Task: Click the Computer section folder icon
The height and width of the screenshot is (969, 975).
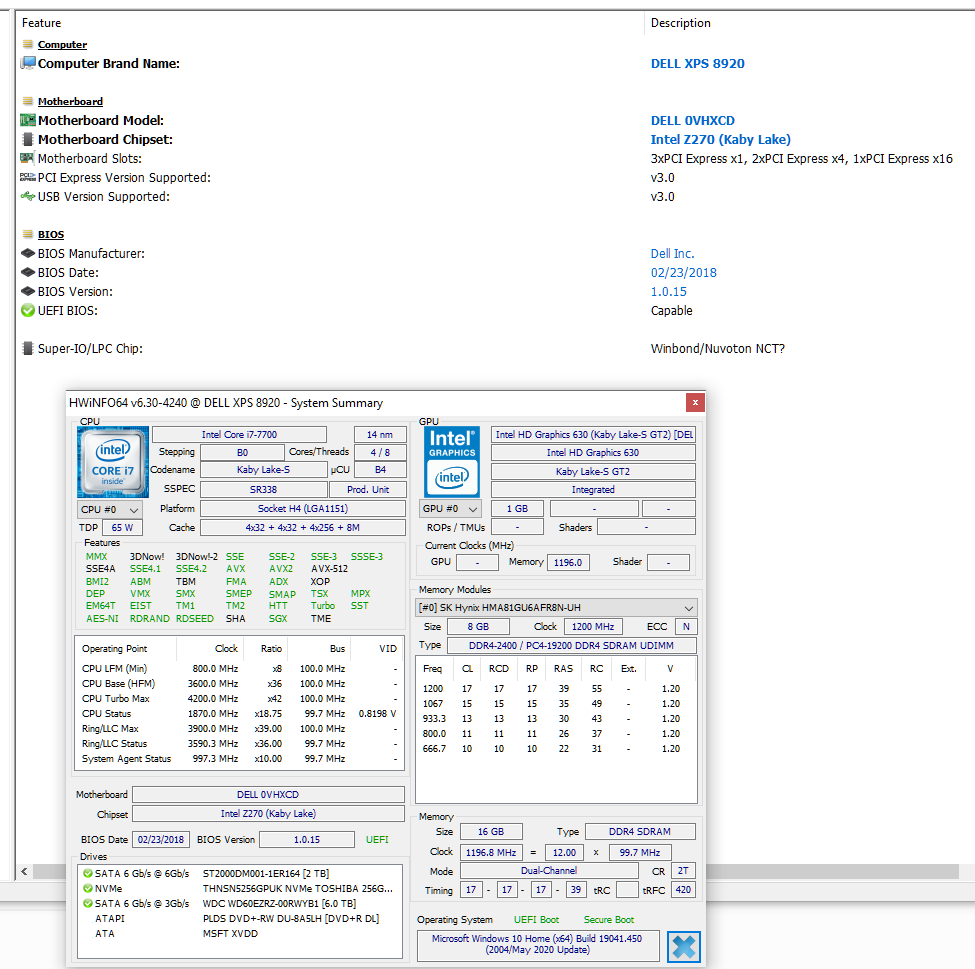Action: pyautogui.click(x=28, y=44)
